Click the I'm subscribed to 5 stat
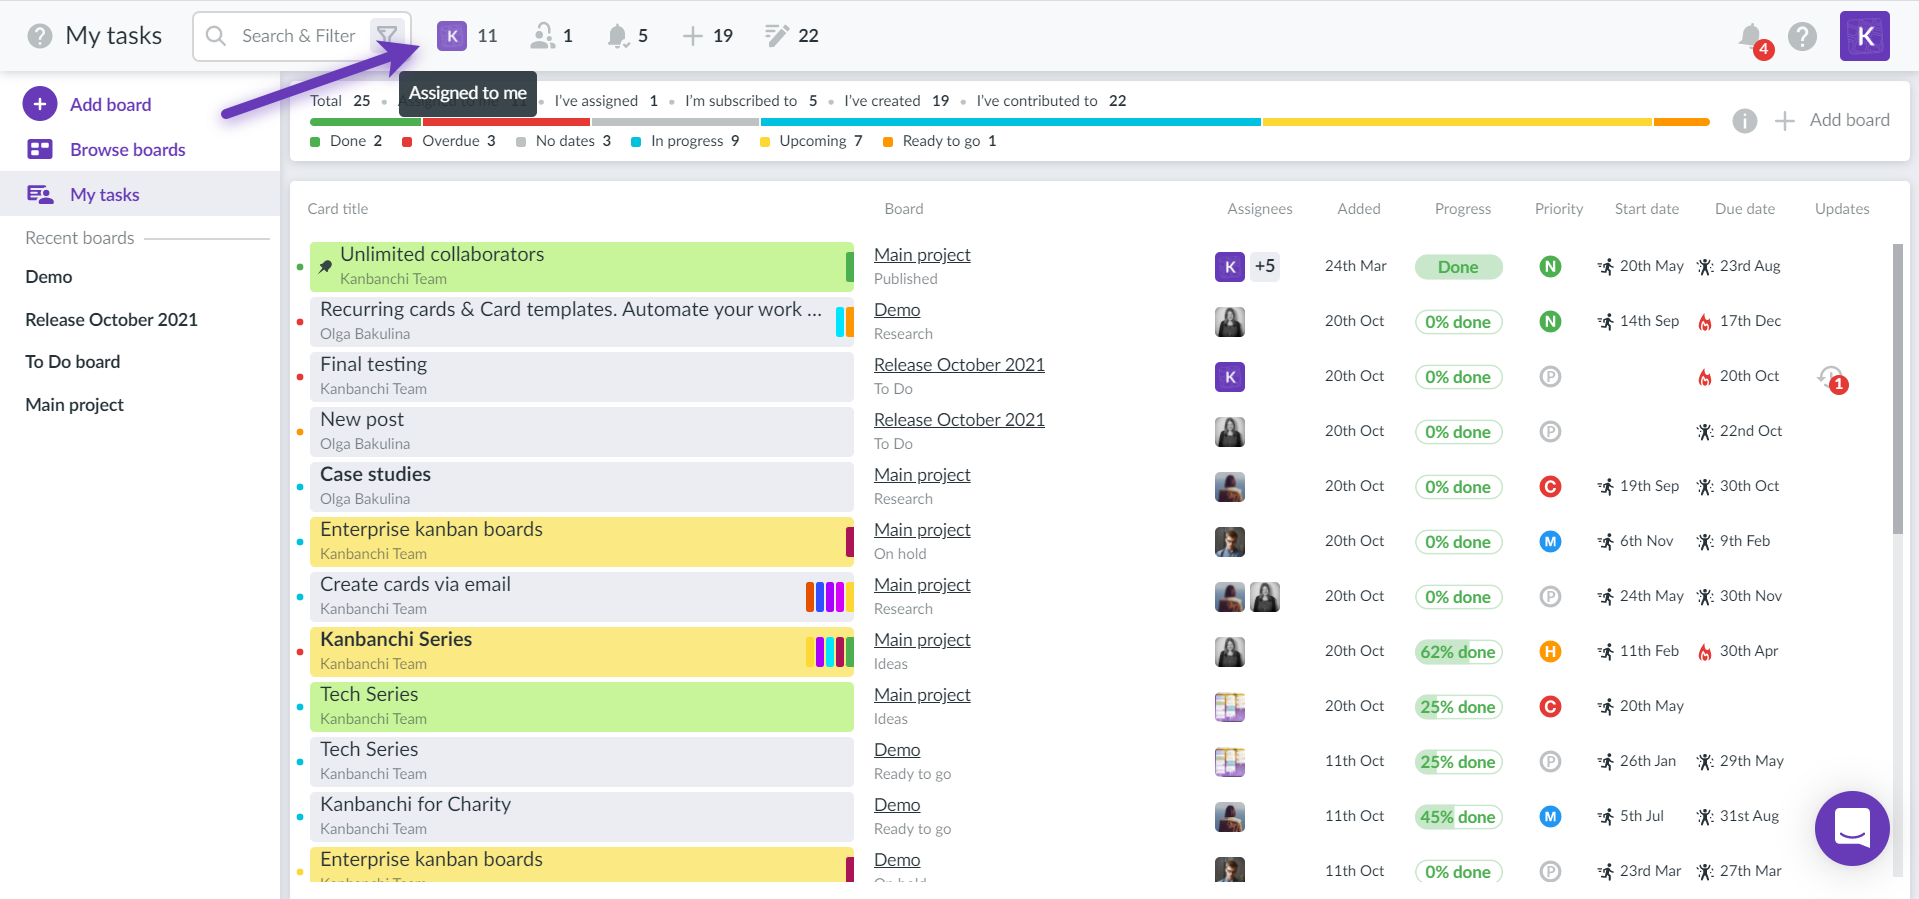This screenshot has width=1919, height=899. coord(751,101)
